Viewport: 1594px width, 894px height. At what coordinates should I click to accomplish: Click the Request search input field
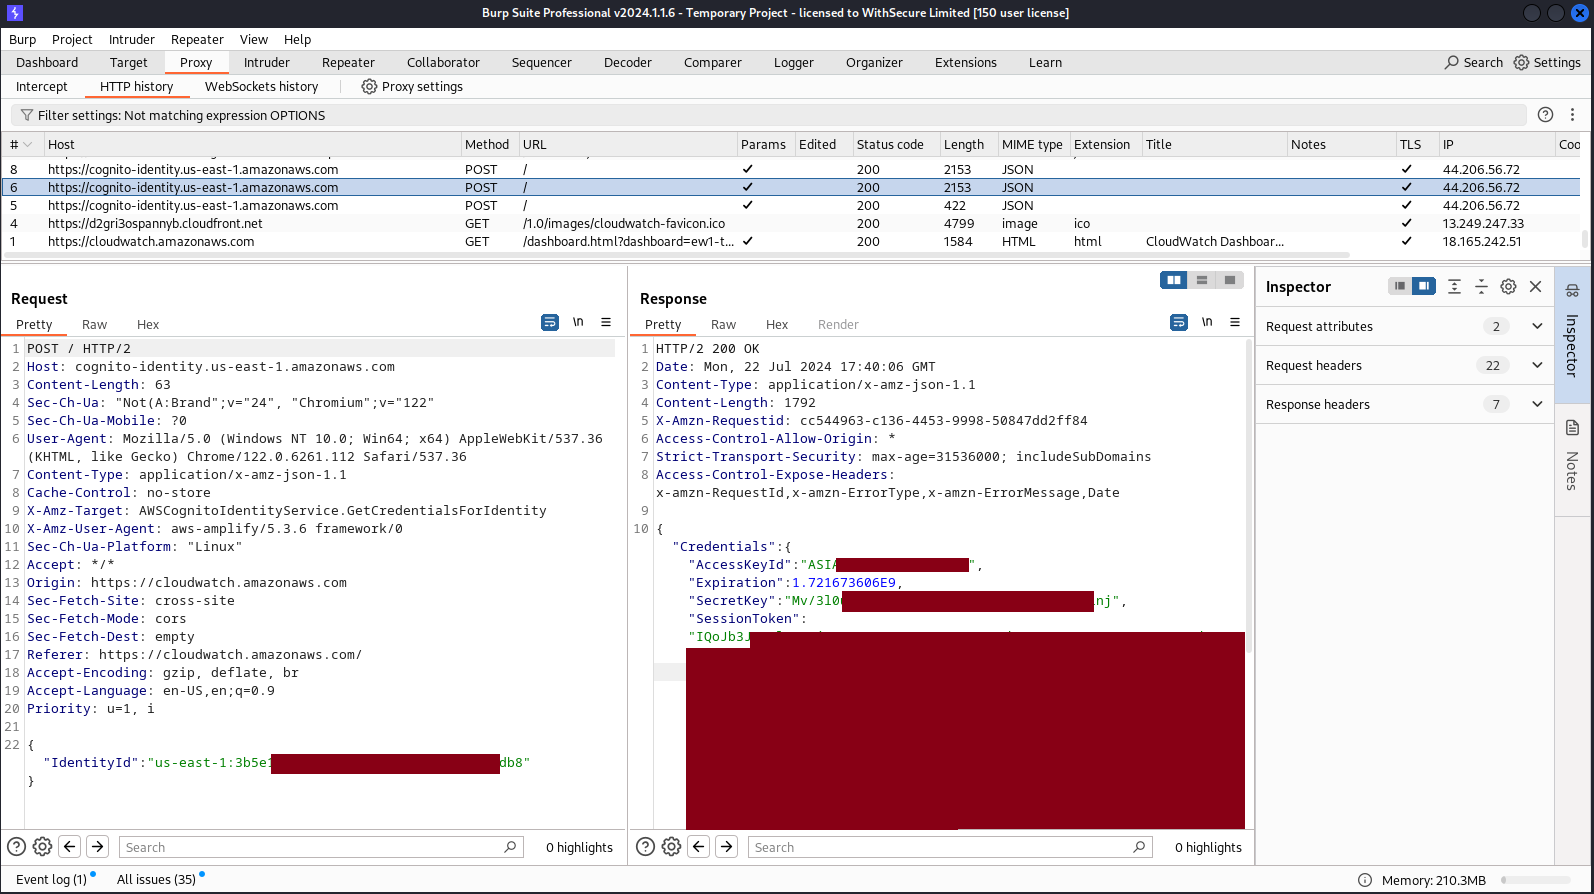[x=321, y=847]
